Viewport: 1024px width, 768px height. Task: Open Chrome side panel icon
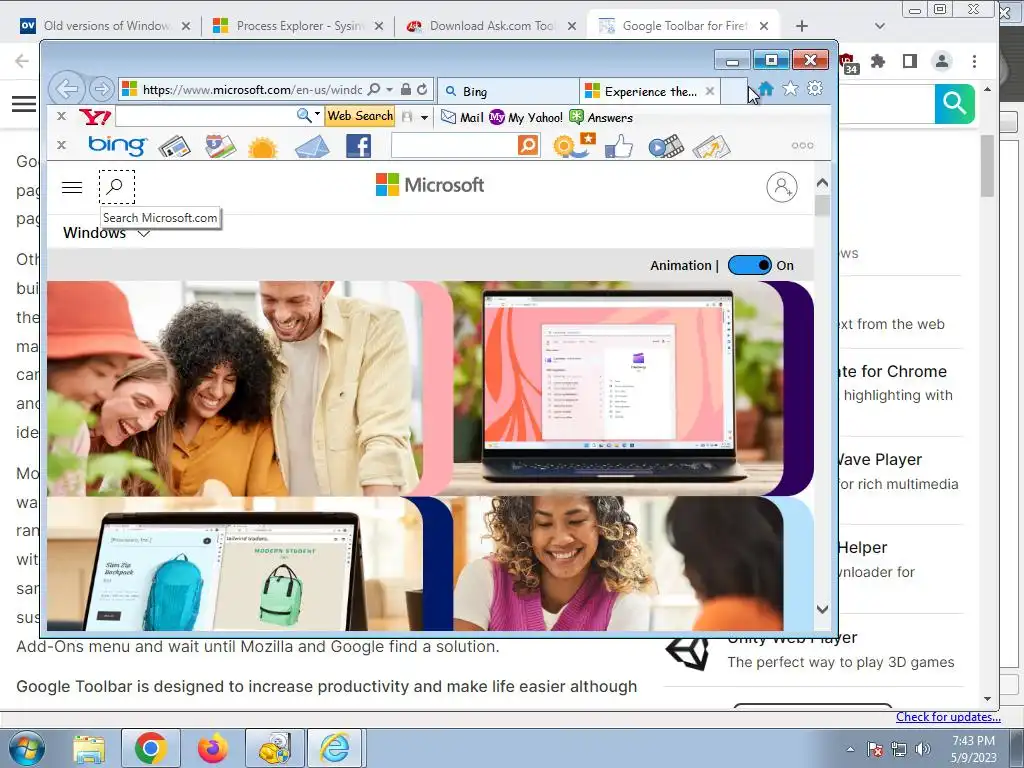click(910, 61)
